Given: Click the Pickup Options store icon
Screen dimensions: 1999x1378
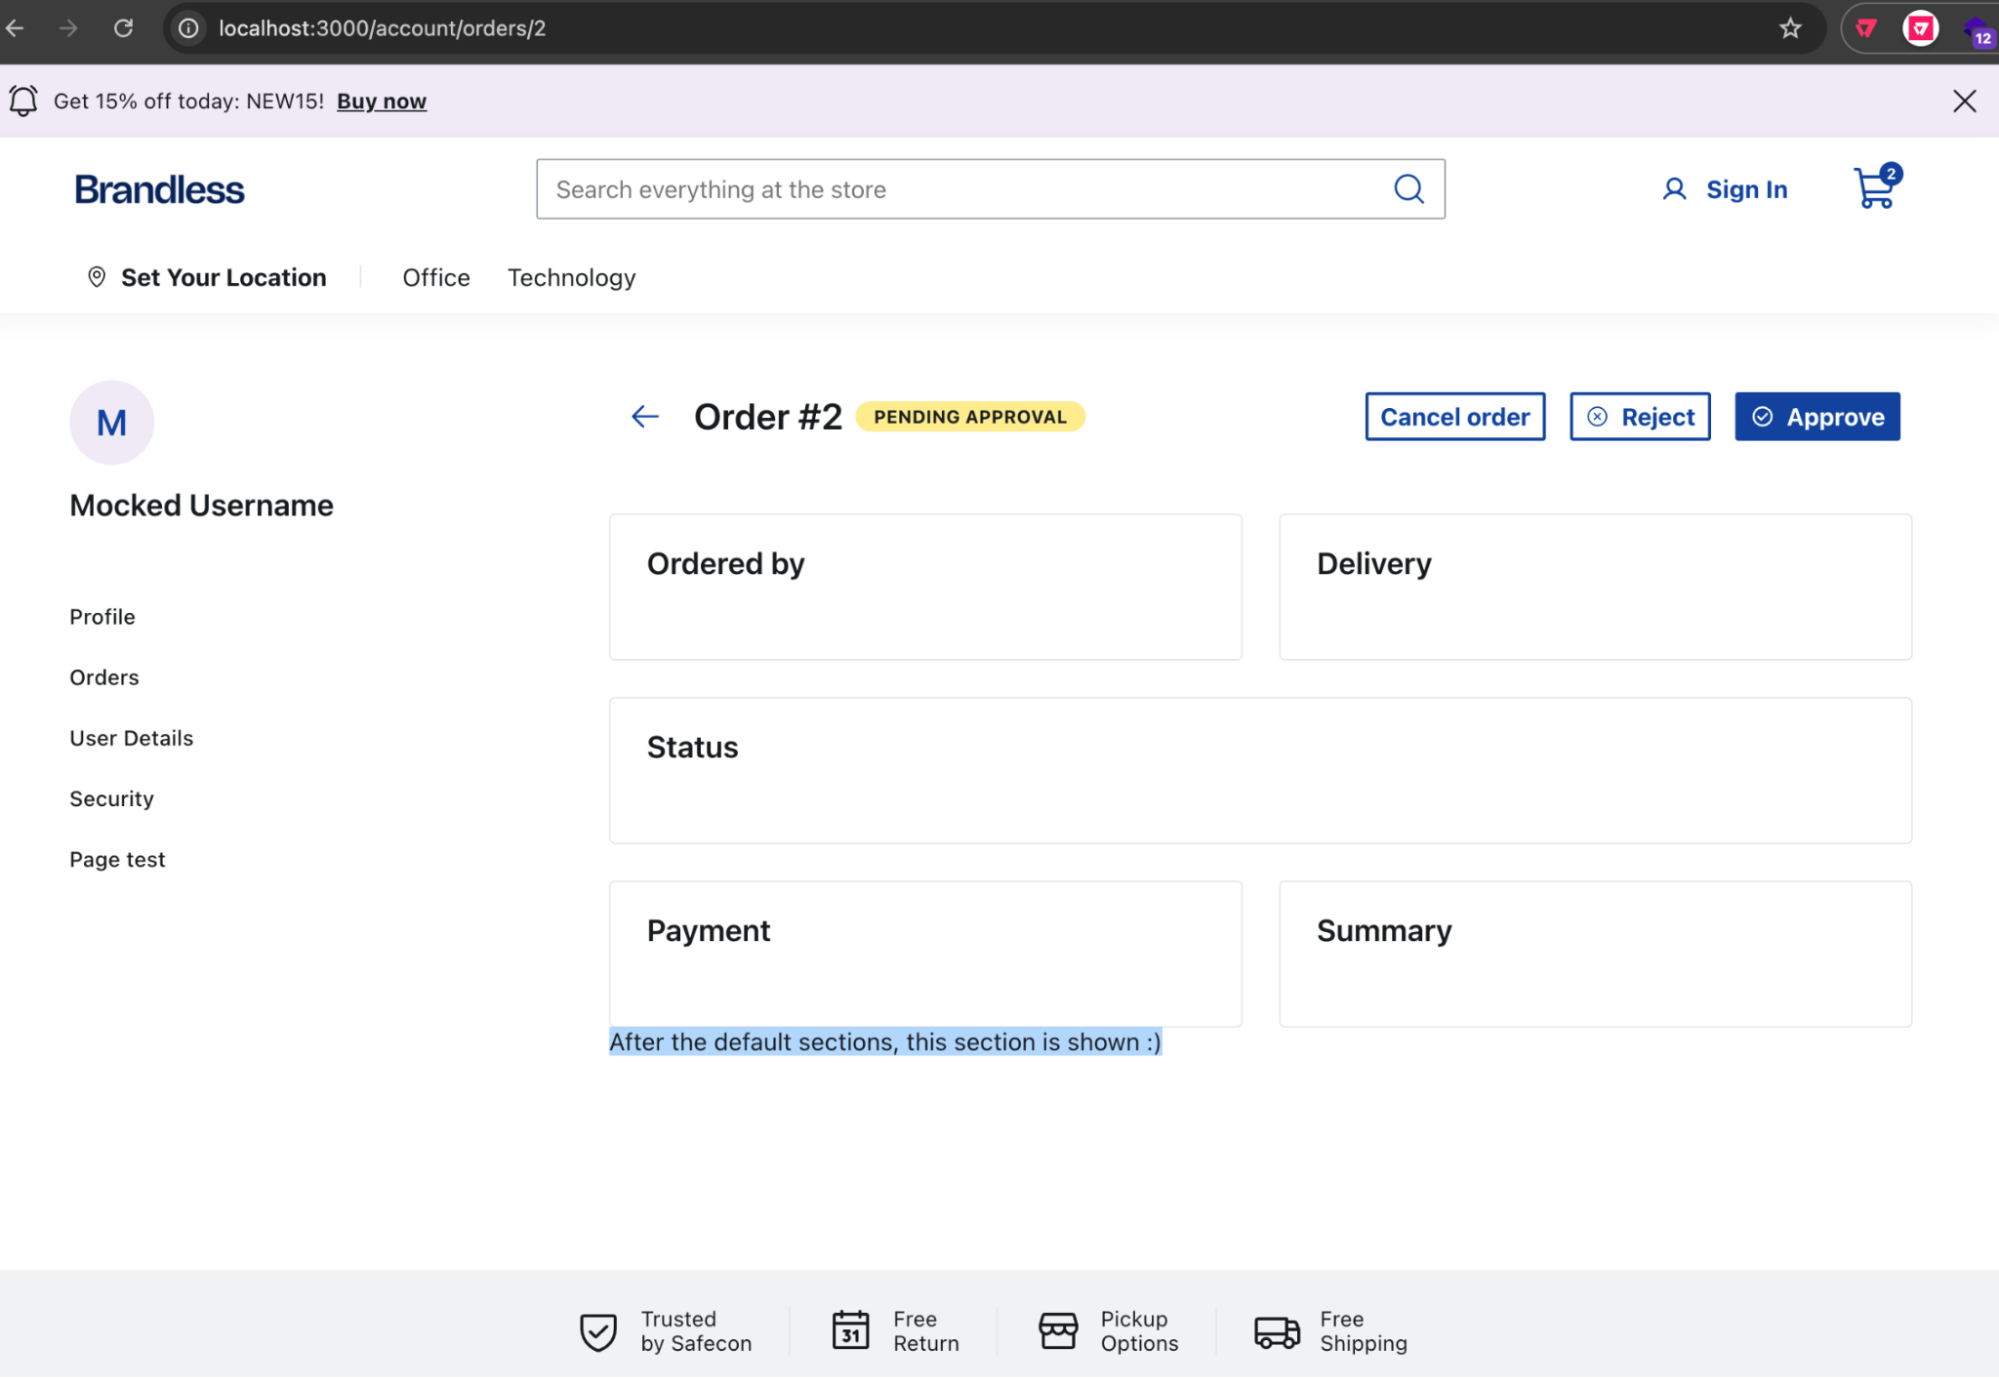Looking at the screenshot, I should point(1058,1331).
